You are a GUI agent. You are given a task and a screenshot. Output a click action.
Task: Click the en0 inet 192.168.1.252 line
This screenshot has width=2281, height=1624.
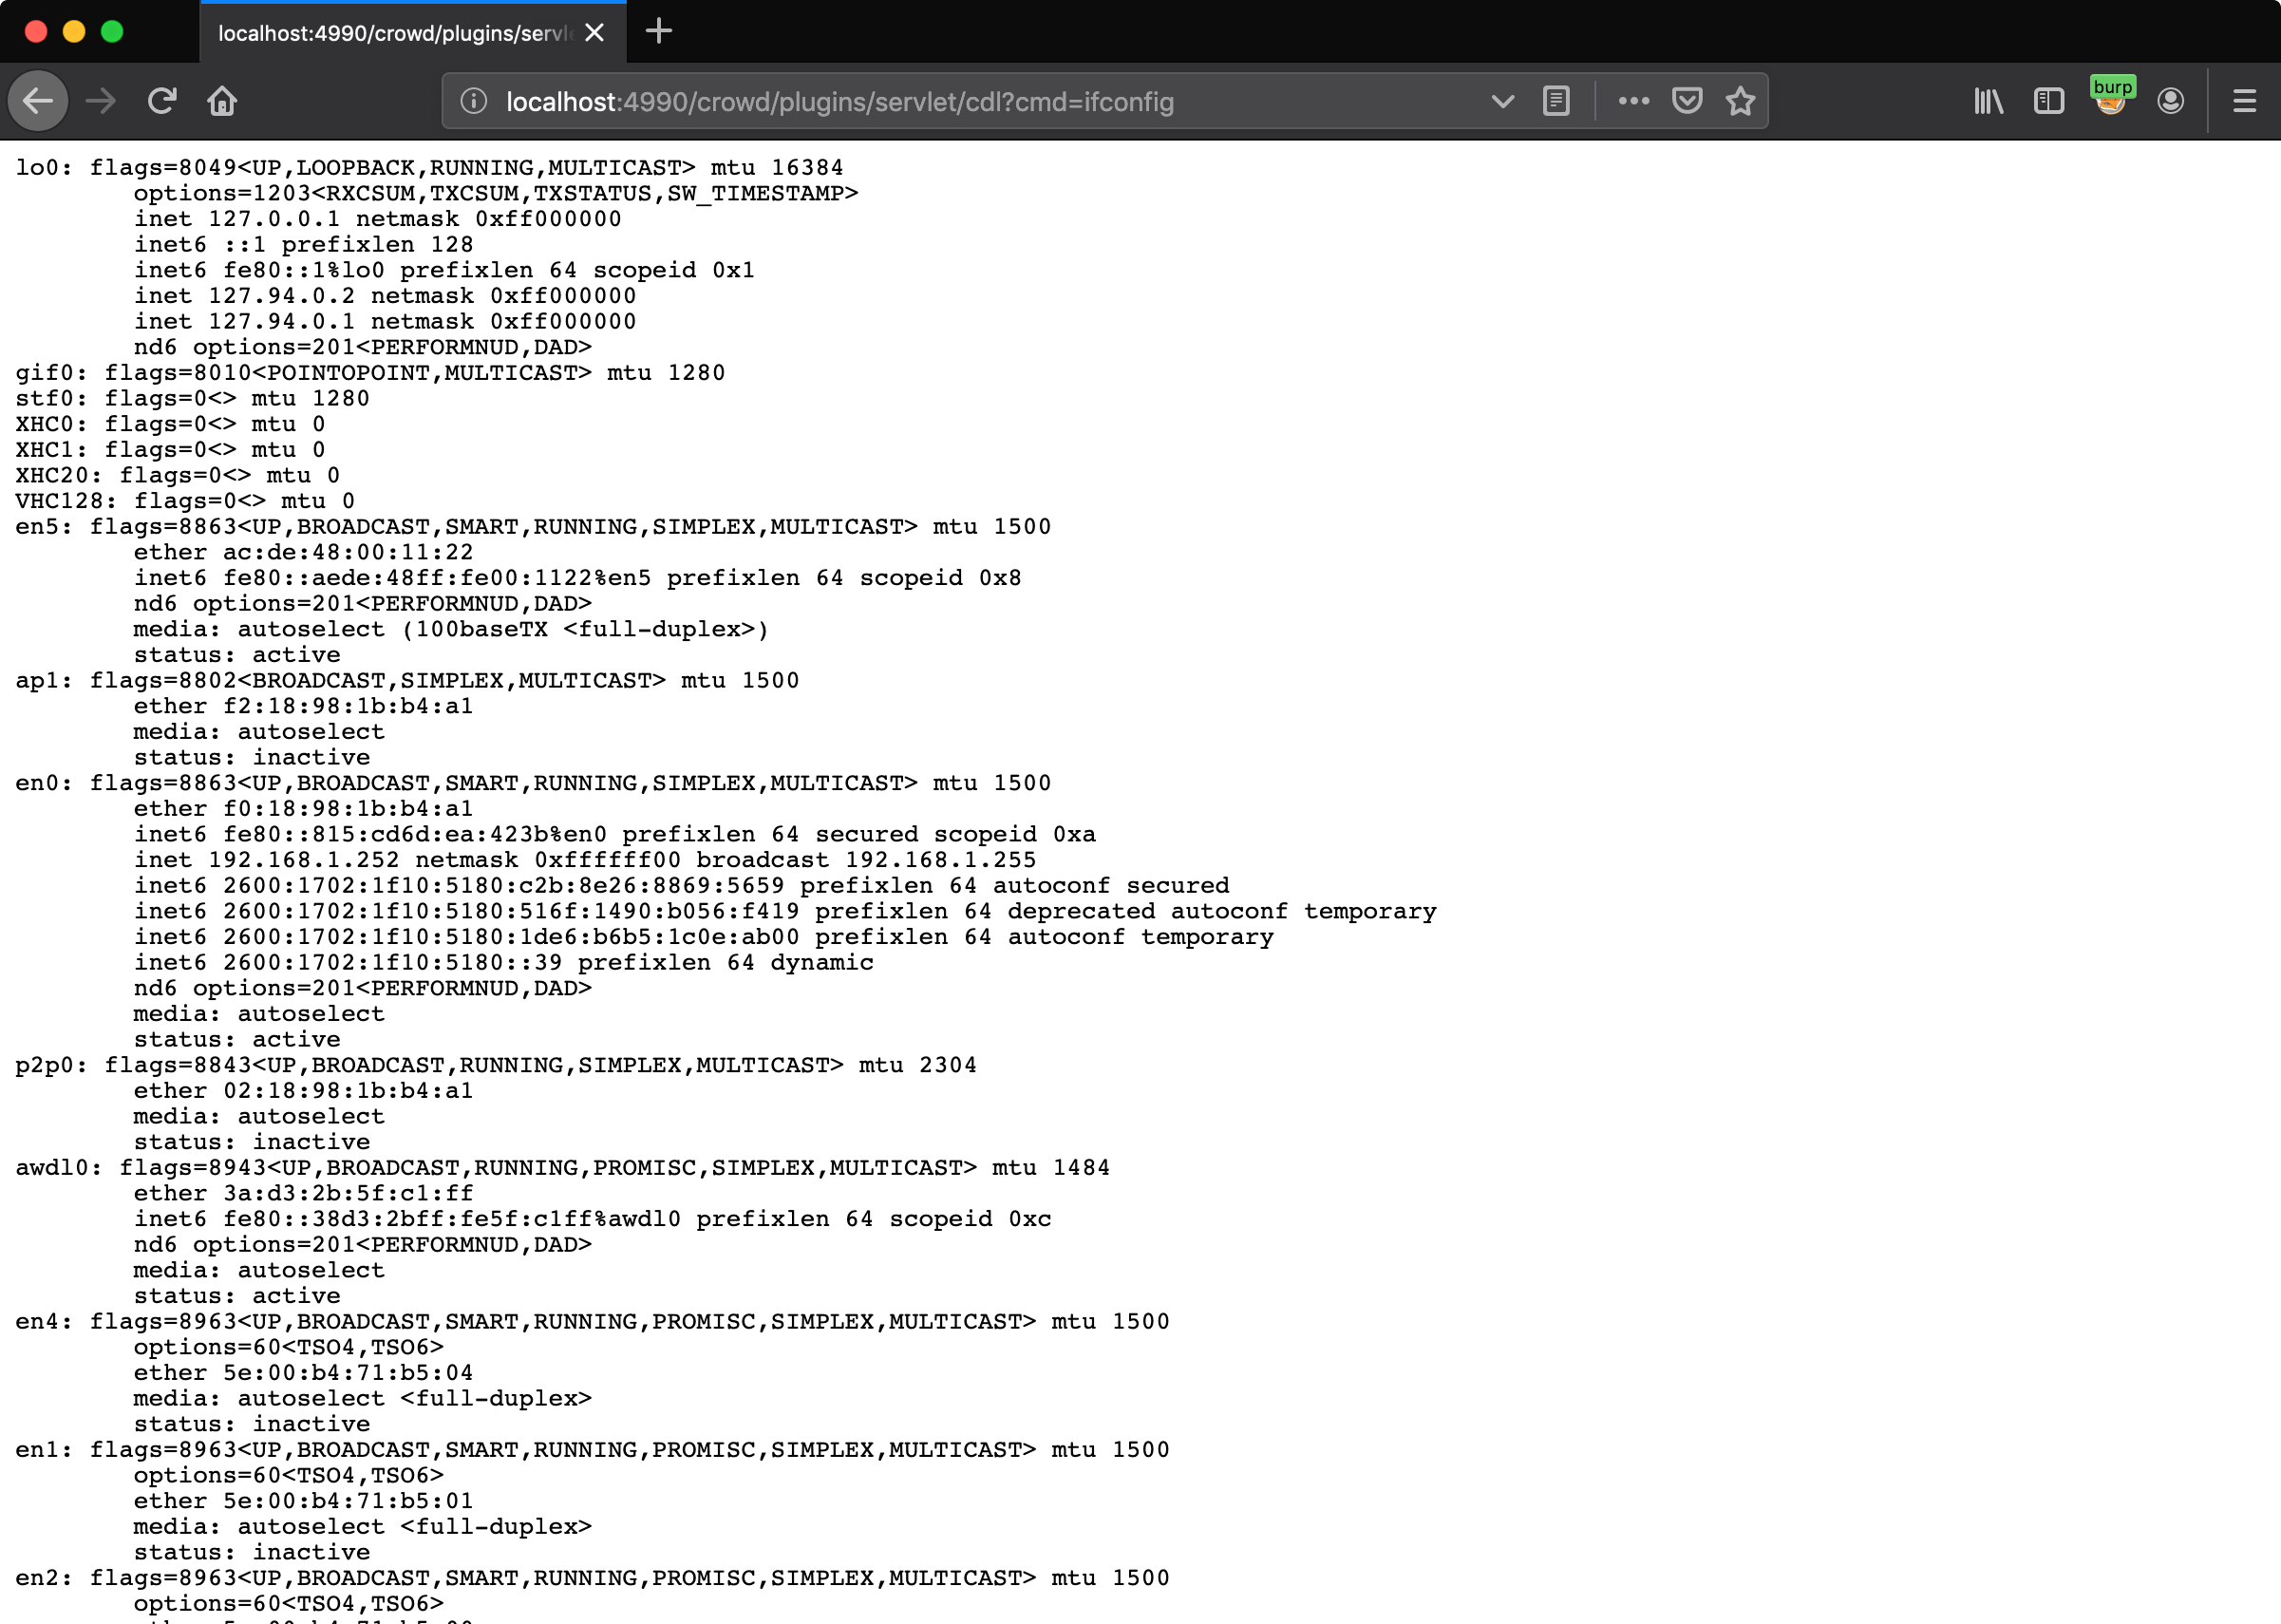585,860
